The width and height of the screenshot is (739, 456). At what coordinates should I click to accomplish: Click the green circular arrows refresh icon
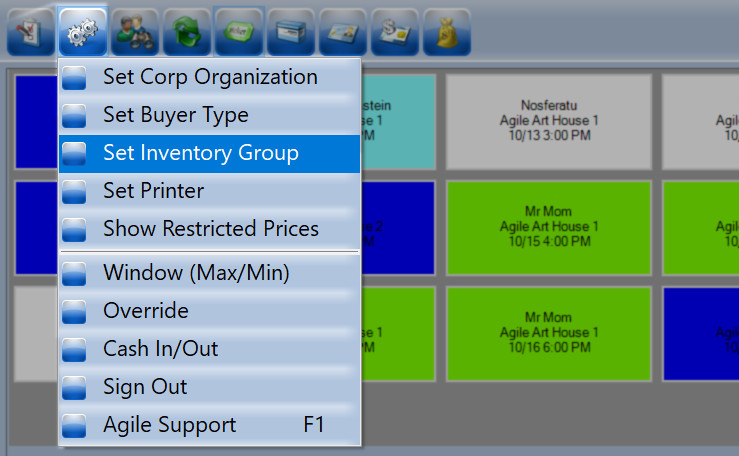point(187,32)
